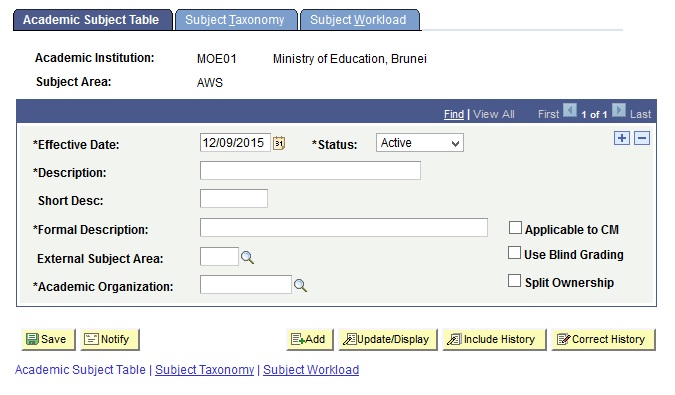The image size is (675, 395).
Task: Click the Include History button
Action: (494, 339)
